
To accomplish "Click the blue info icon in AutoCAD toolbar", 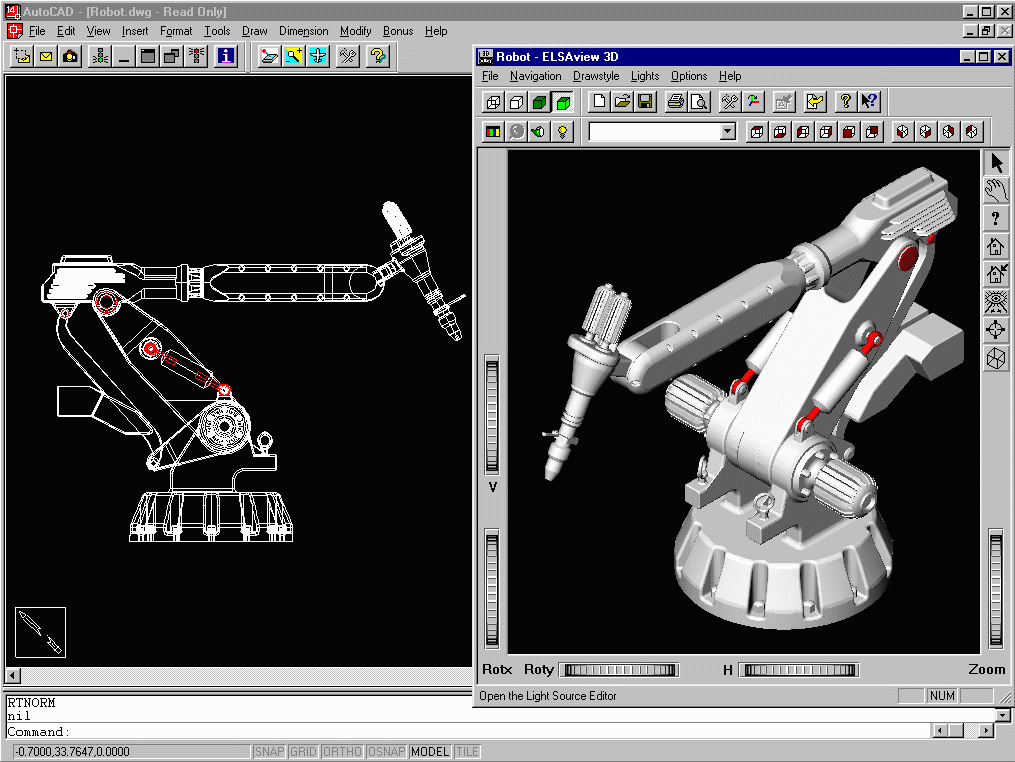I will (226, 57).
